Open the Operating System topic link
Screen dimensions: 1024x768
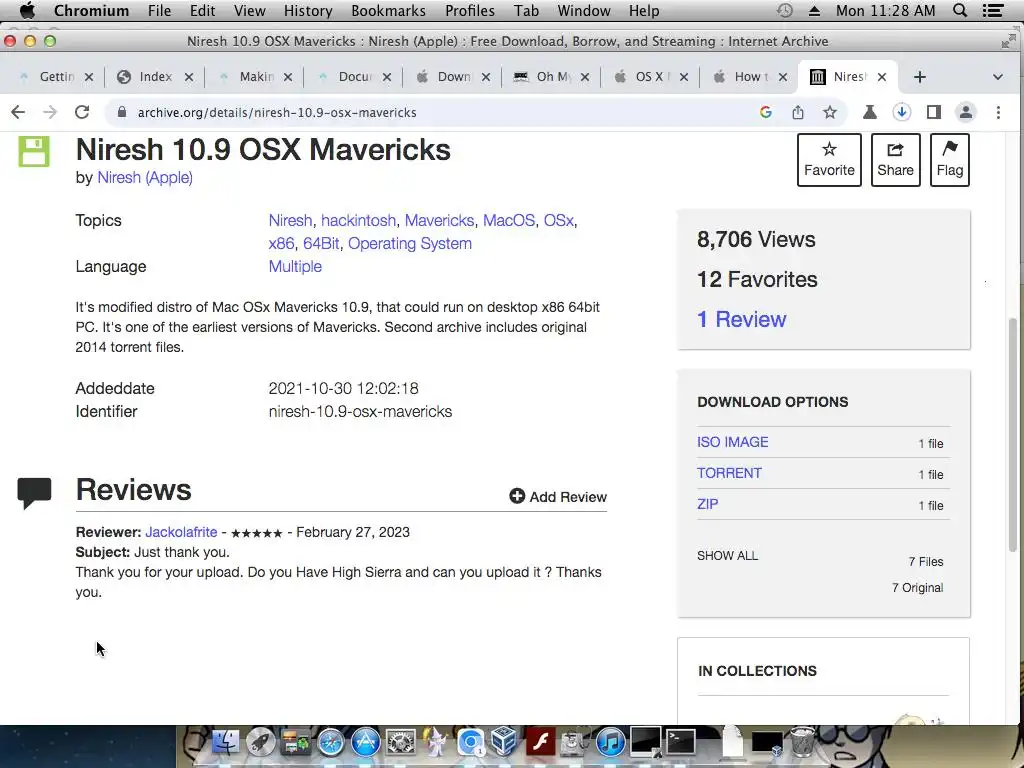(x=409, y=244)
